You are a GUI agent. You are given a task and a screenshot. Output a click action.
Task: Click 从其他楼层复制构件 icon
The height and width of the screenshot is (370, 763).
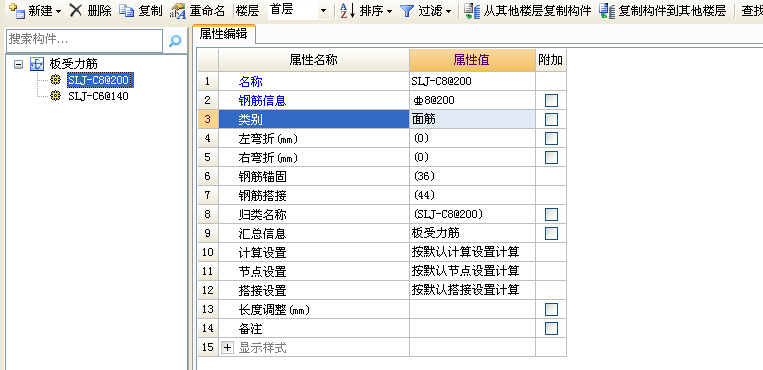pos(472,11)
